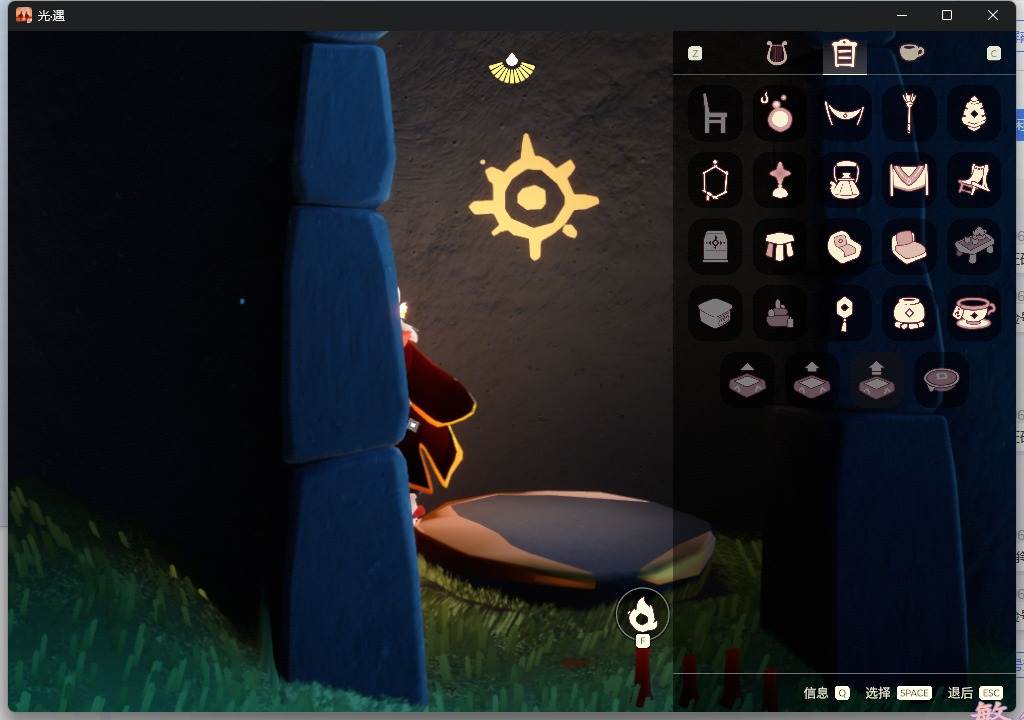Select the cream beanbag chair prop
Viewport: 1024px width, 720px height.
click(x=844, y=246)
